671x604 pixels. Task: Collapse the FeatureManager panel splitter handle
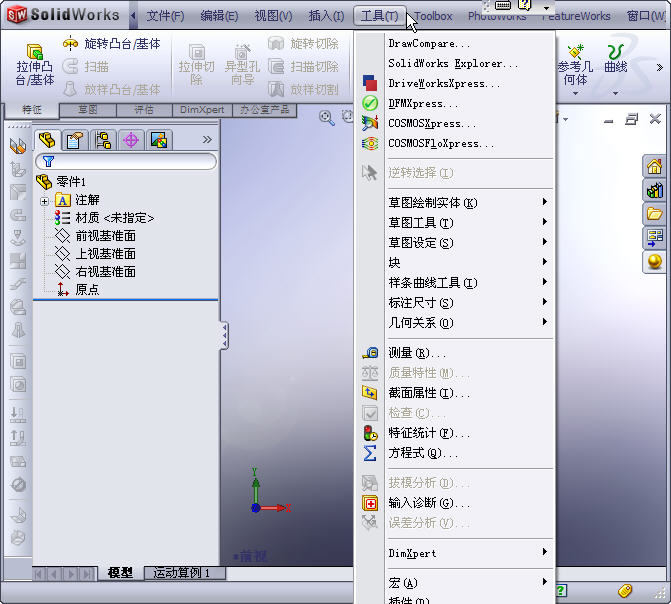[224, 336]
